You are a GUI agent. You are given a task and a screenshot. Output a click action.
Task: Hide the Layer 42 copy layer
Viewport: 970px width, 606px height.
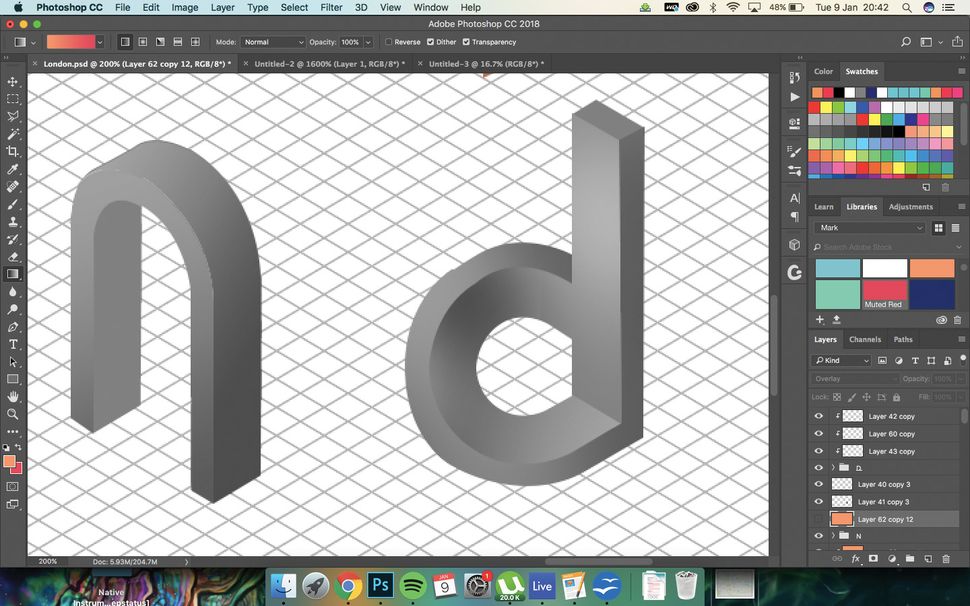(x=819, y=416)
